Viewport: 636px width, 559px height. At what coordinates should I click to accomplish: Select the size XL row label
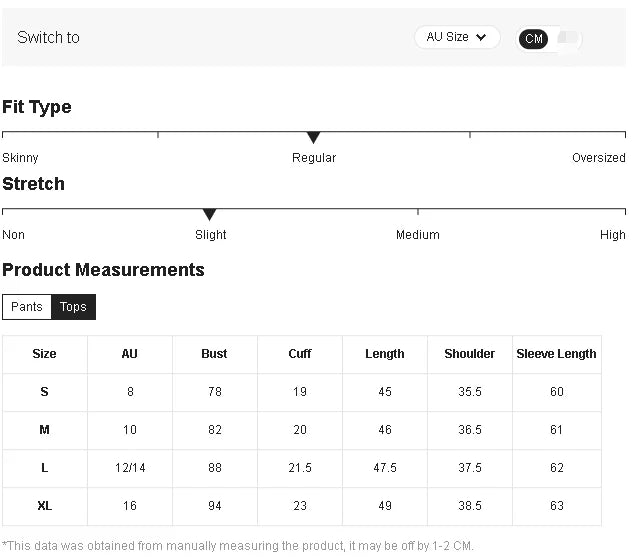point(44,506)
